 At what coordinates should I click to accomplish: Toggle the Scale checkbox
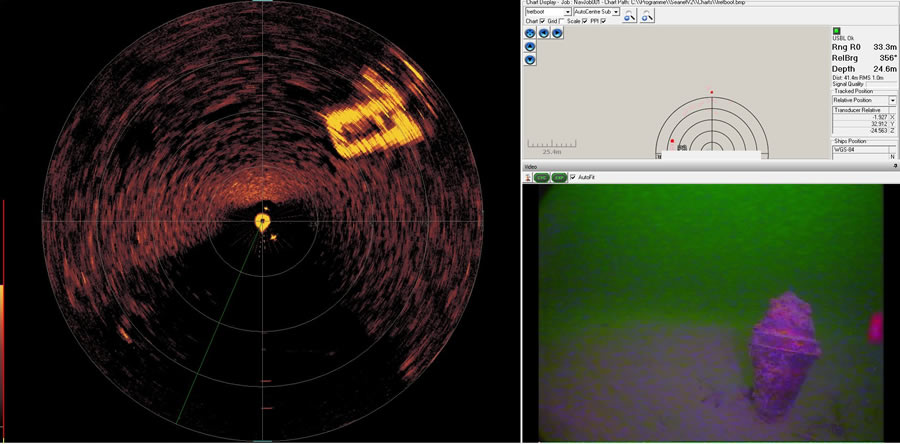[x=586, y=21]
